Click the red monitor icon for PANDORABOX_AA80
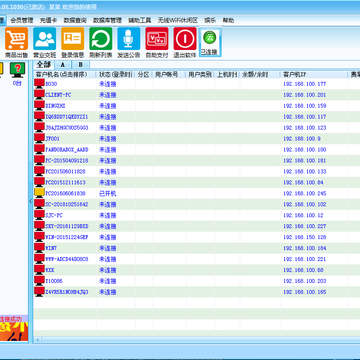The image size is (360, 360). [x=39, y=149]
